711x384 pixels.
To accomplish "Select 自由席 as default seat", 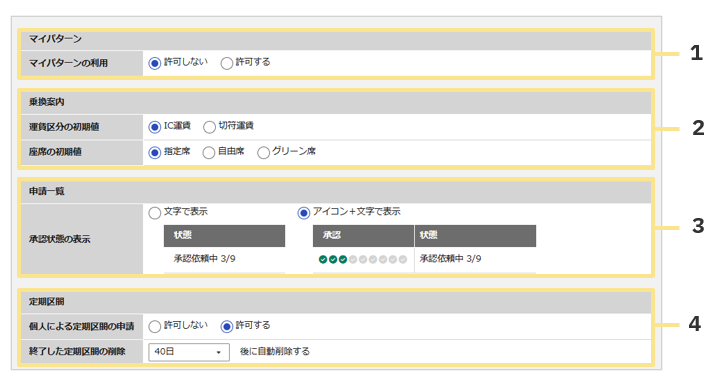I will (x=209, y=152).
